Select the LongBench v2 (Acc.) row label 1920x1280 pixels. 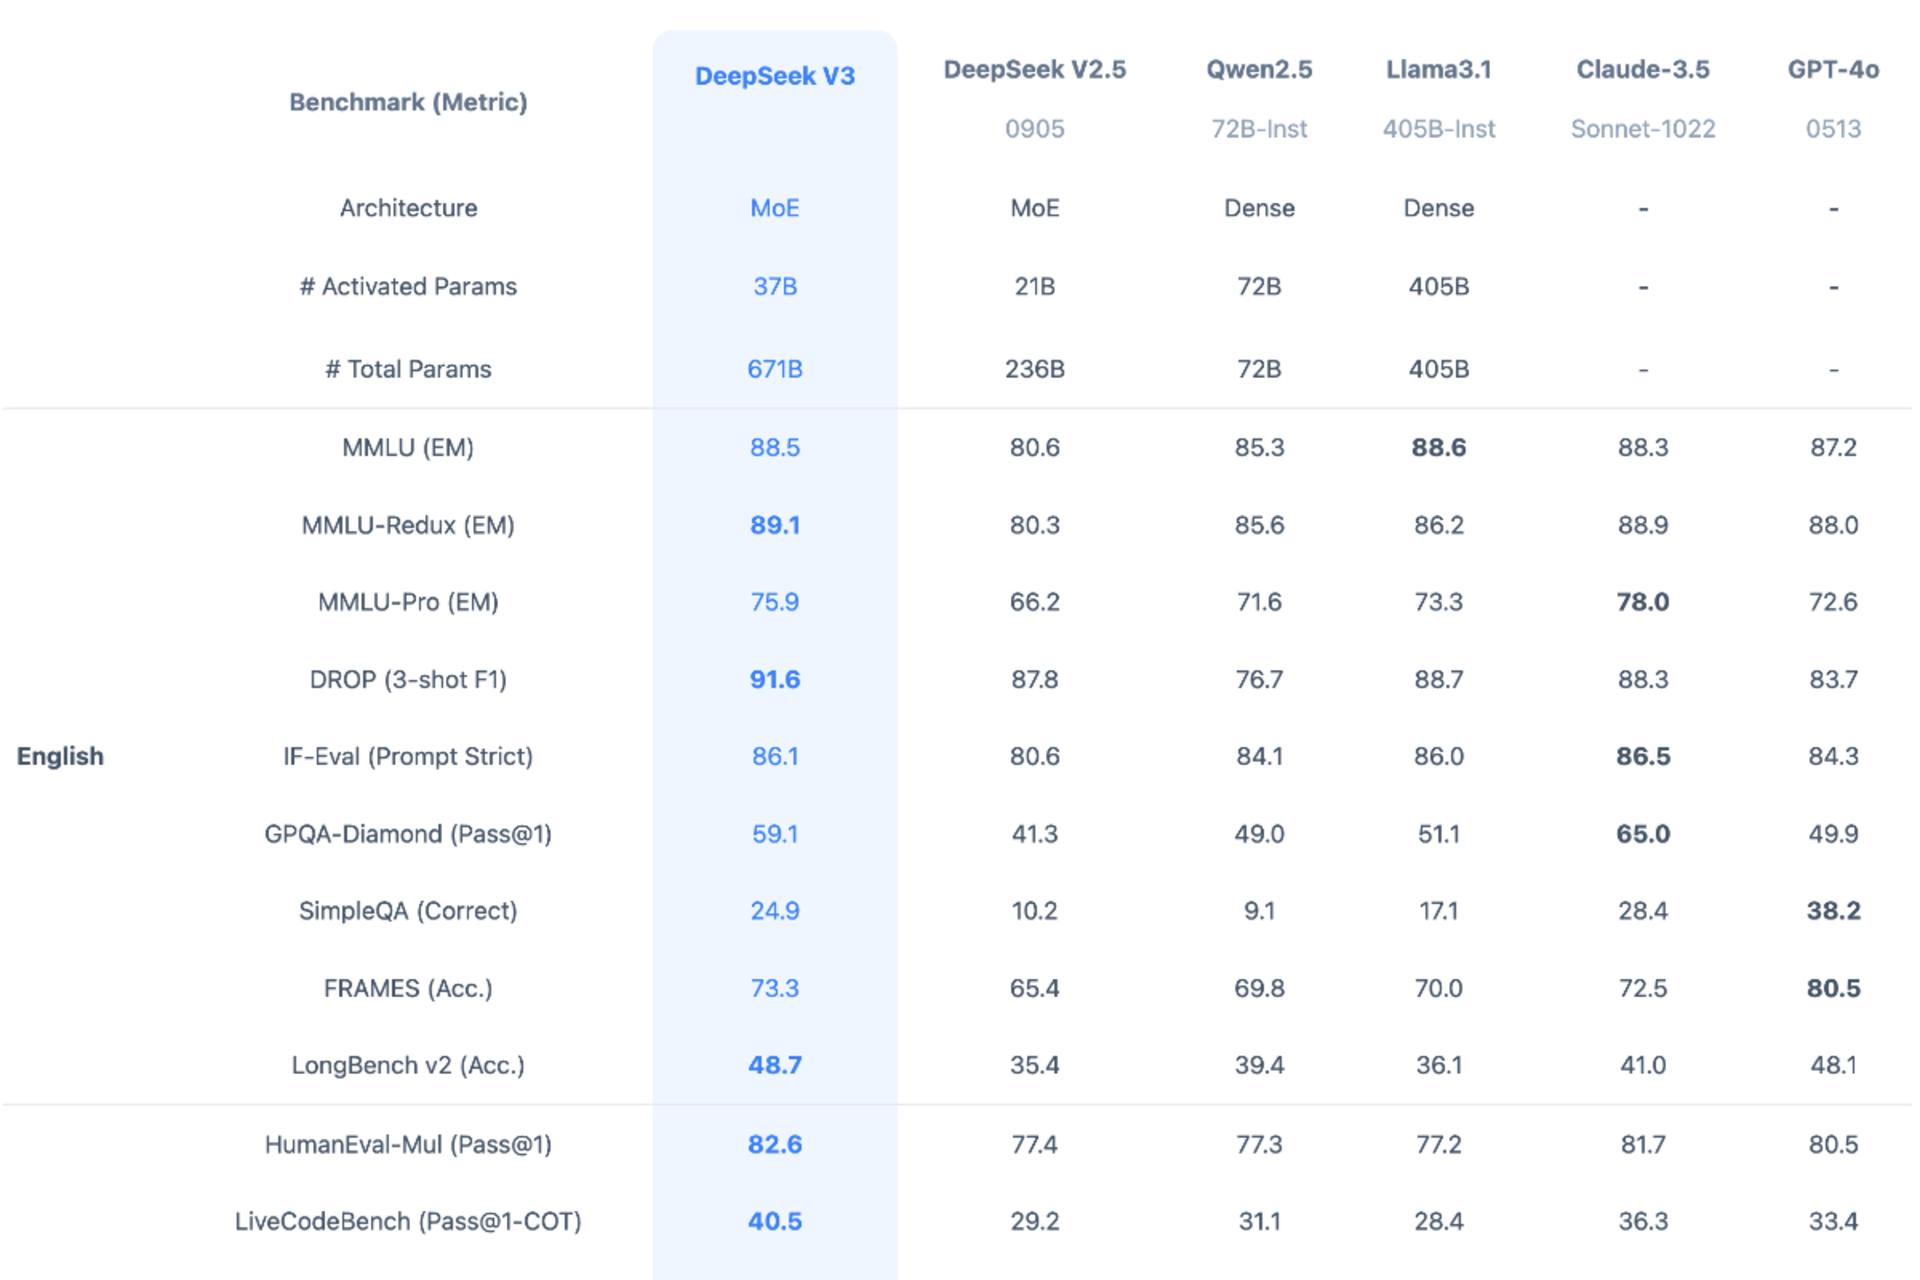[x=408, y=1065]
